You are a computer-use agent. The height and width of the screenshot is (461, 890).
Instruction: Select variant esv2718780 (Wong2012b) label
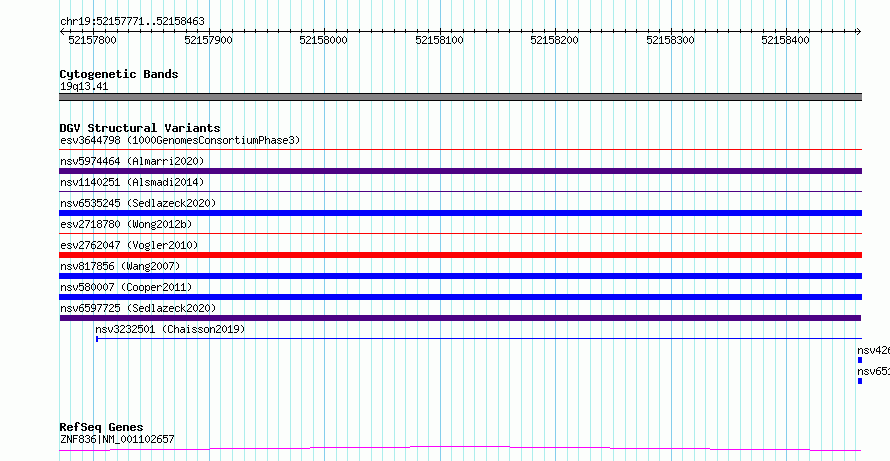coord(126,224)
